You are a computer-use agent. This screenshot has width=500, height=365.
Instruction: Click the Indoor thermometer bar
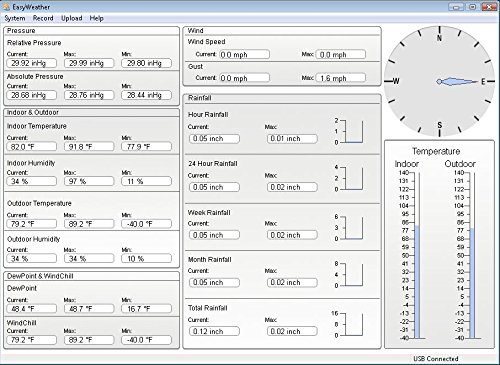(x=417, y=255)
